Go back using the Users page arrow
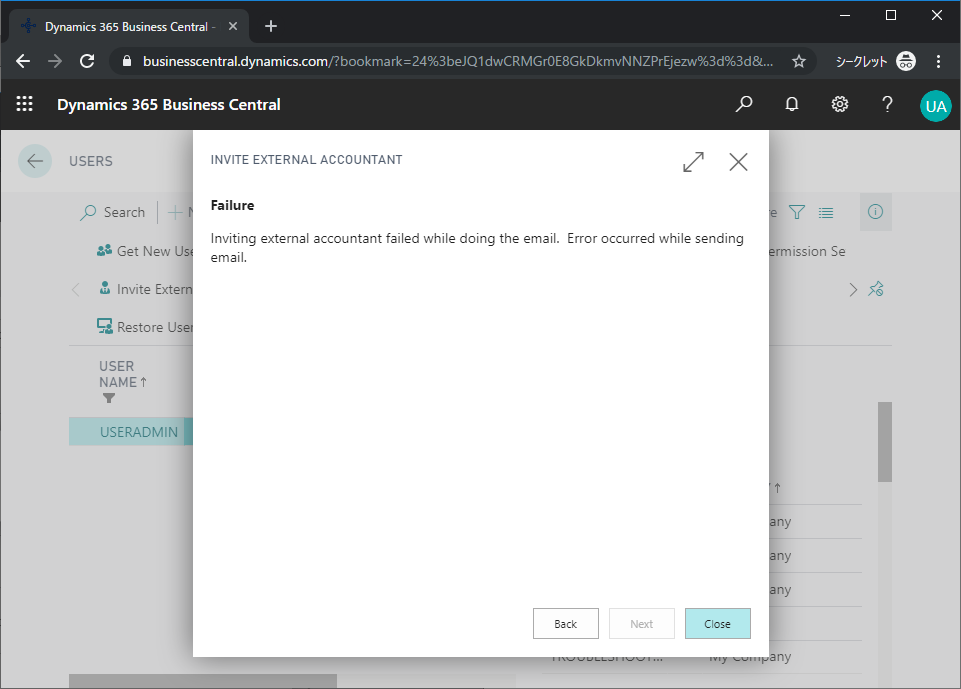The height and width of the screenshot is (689, 961). pos(35,161)
